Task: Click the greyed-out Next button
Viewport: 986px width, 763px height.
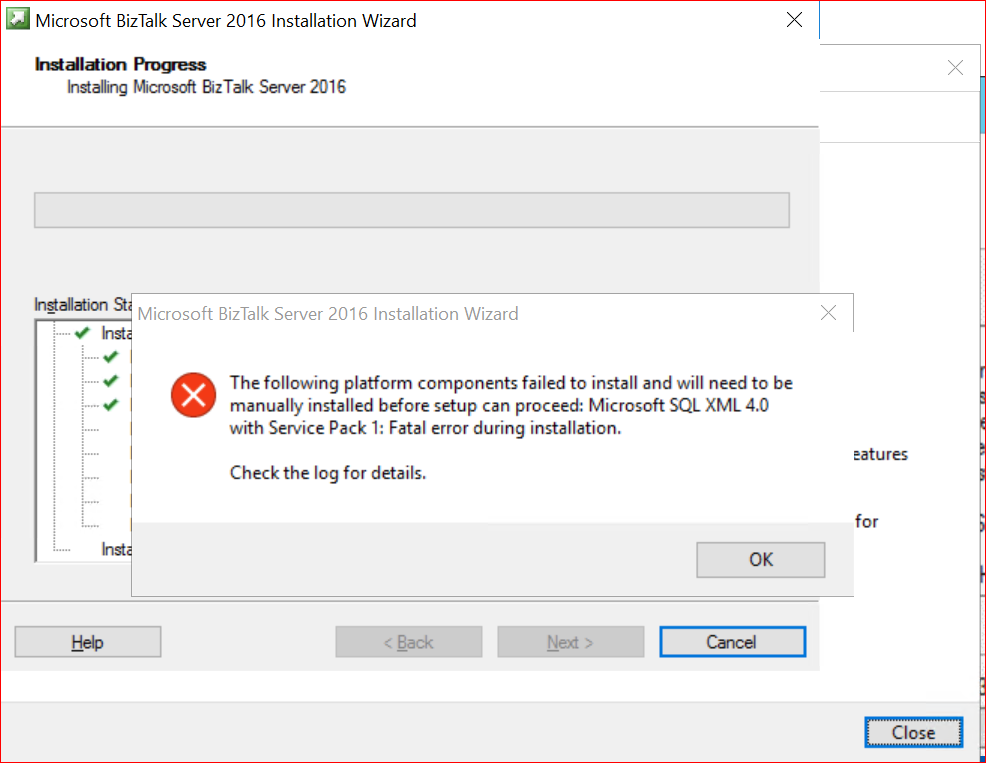Action: pyautogui.click(x=570, y=642)
